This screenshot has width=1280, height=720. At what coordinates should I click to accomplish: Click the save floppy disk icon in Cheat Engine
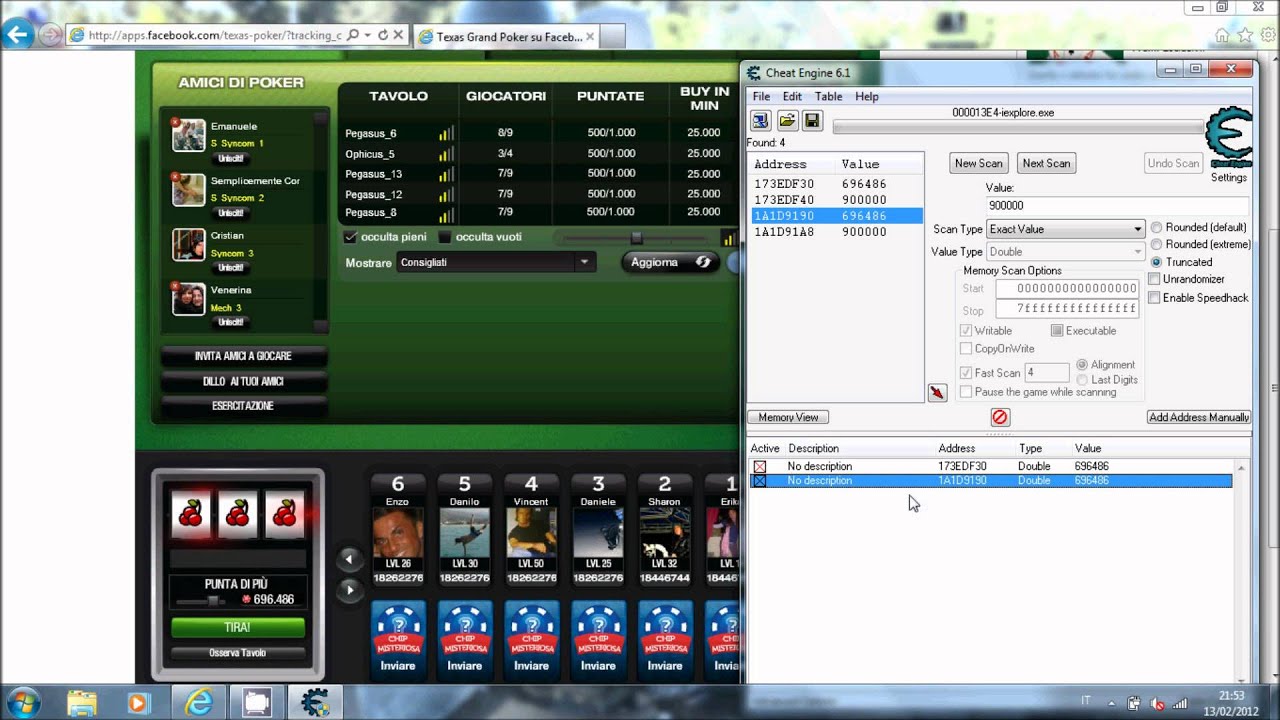pyautogui.click(x=812, y=121)
